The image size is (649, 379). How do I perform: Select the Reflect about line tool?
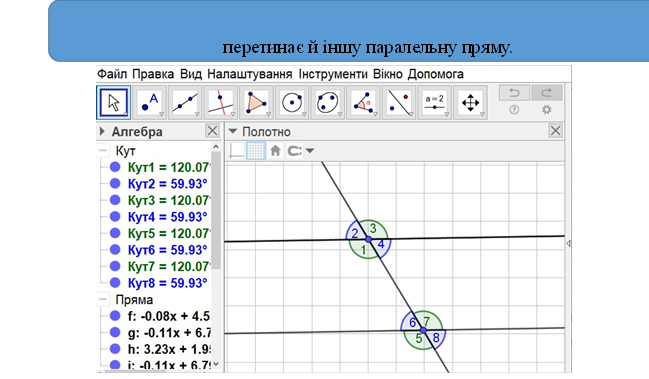coord(399,103)
